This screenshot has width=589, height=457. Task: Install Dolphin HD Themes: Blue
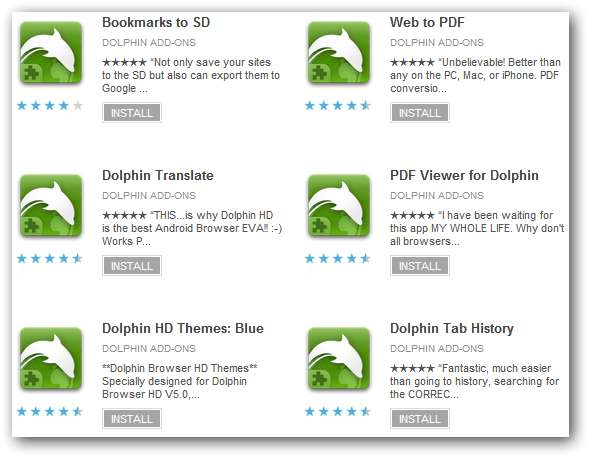(x=132, y=419)
